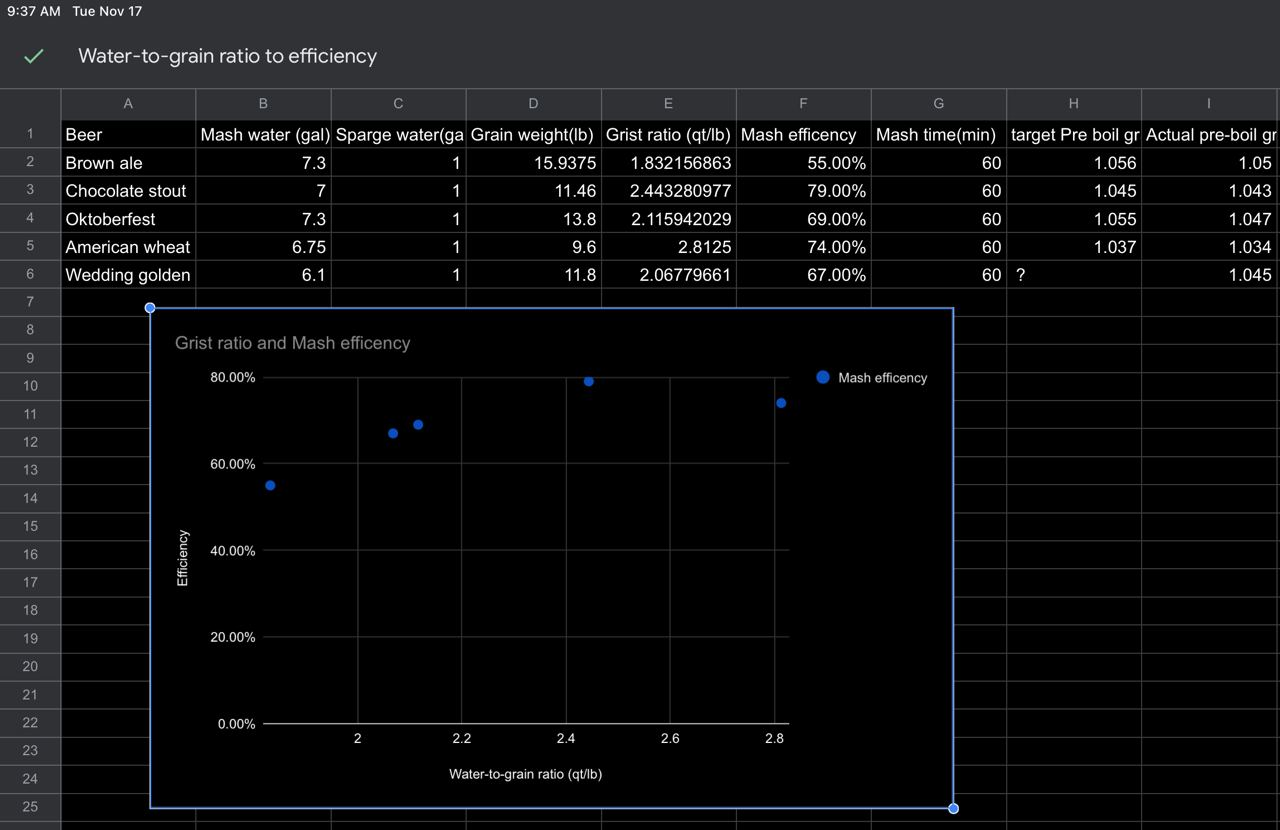Click the '?' cell in target gravity column
The image size is (1280, 830).
tap(1073, 274)
